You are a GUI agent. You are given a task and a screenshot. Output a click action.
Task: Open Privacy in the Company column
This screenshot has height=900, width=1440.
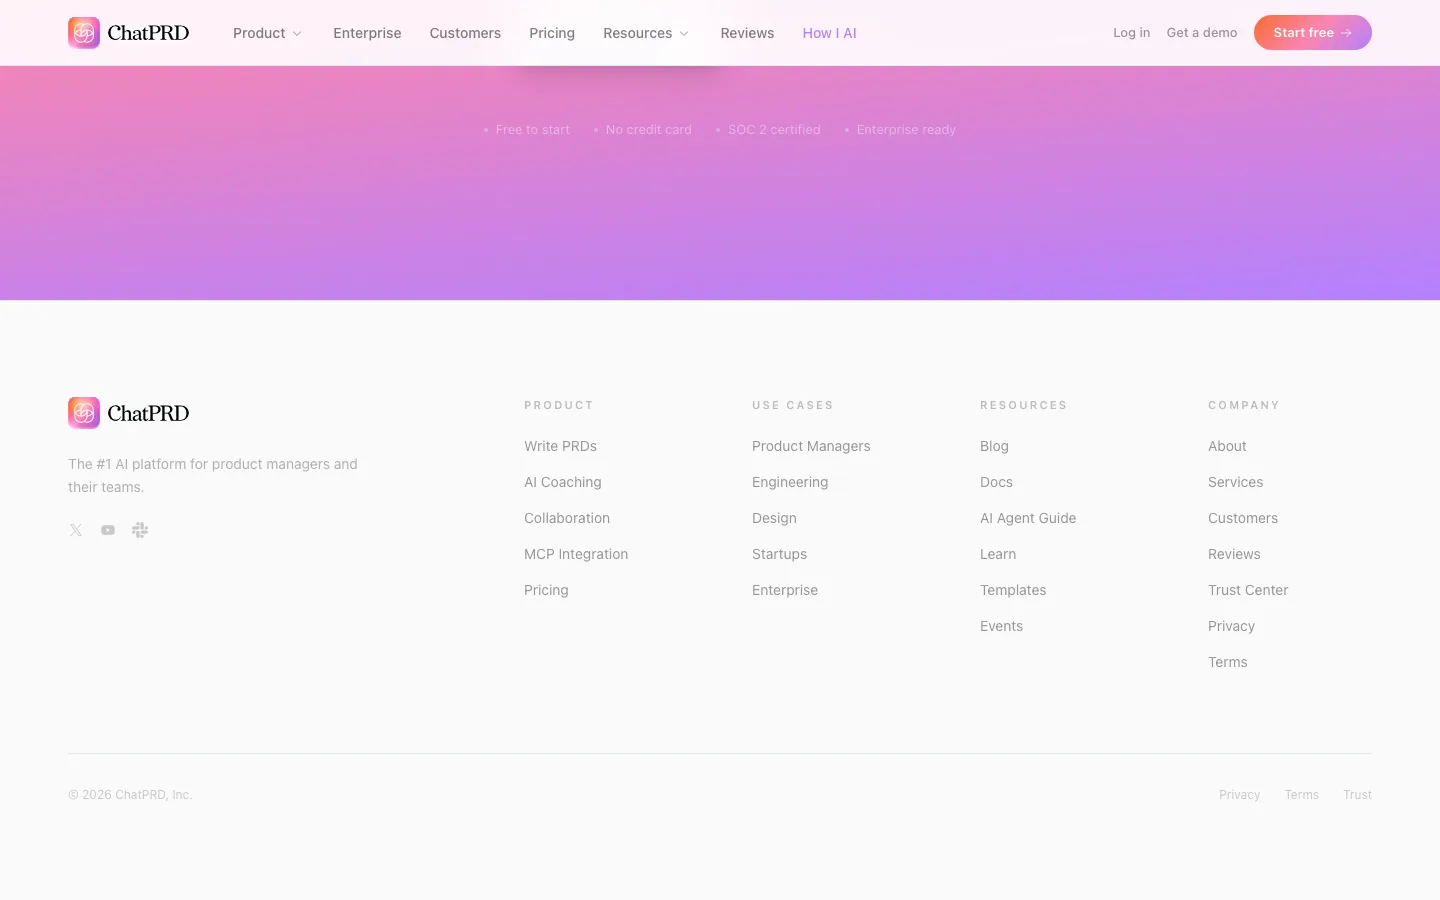tap(1231, 626)
